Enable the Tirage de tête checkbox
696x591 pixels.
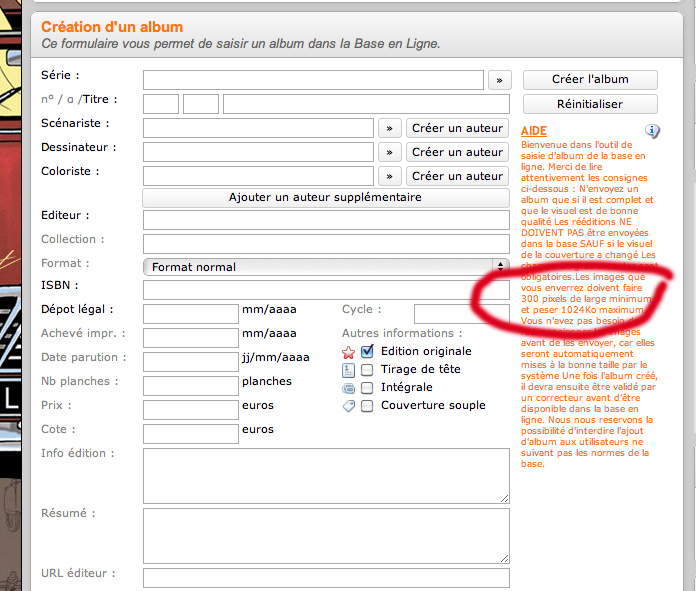point(367,369)
